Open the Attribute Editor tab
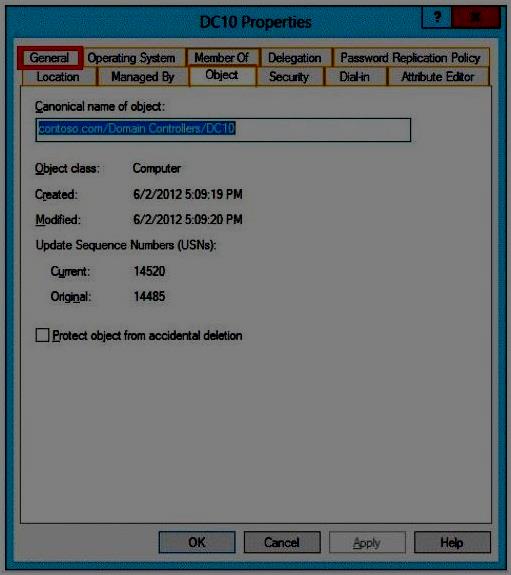This screenshot has height=575, width=511. [x=438, y=77]
